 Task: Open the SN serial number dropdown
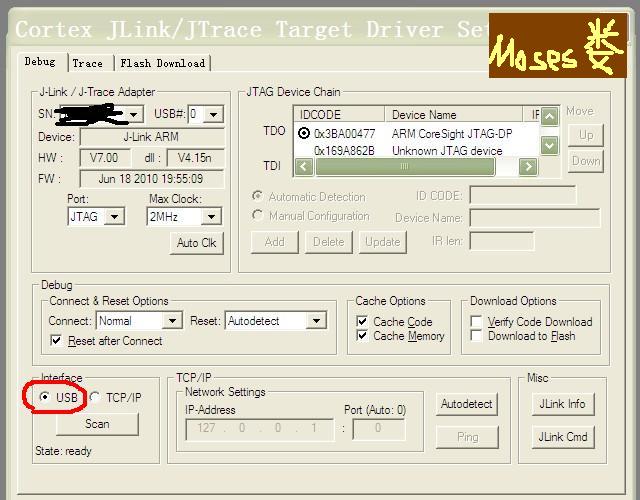pos(133,114)
